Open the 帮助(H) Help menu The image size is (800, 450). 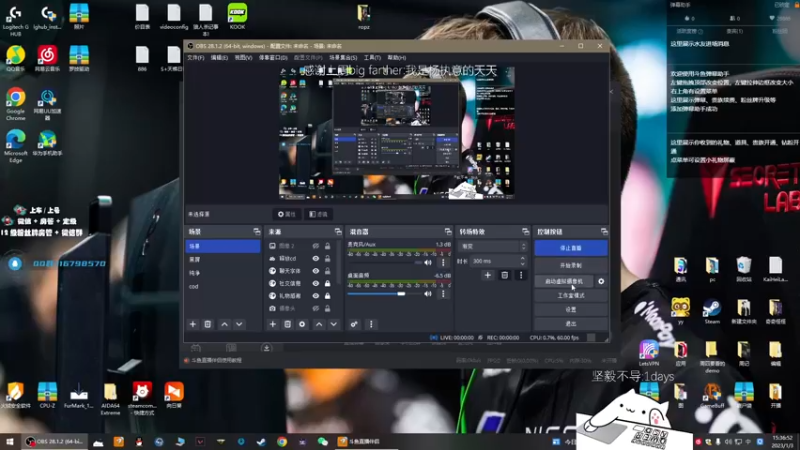click(396, 58)
